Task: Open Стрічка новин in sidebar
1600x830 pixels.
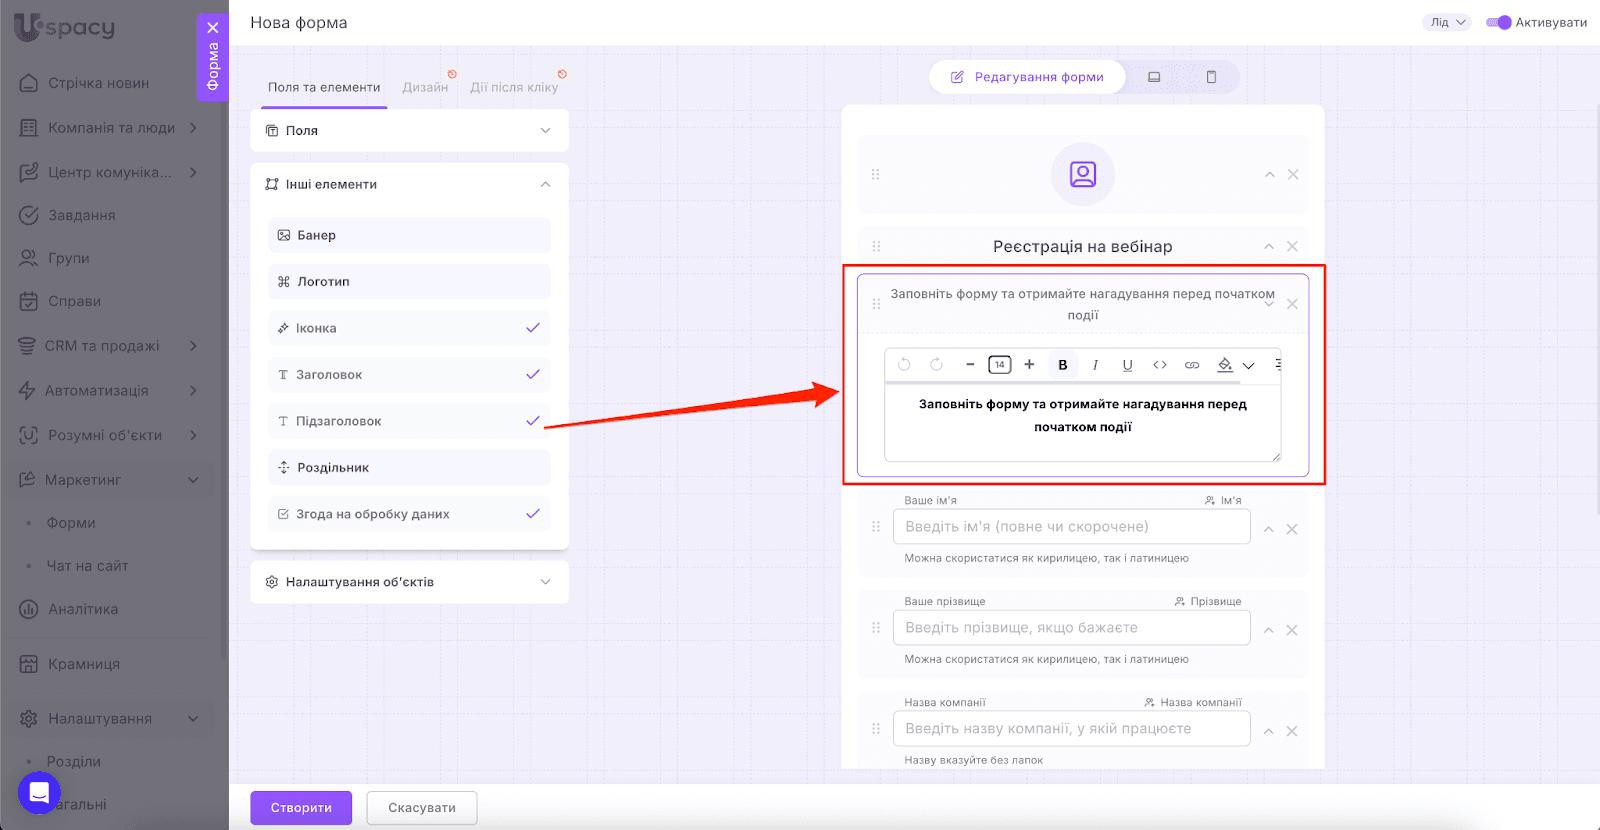Action: [x=98, y=83]
